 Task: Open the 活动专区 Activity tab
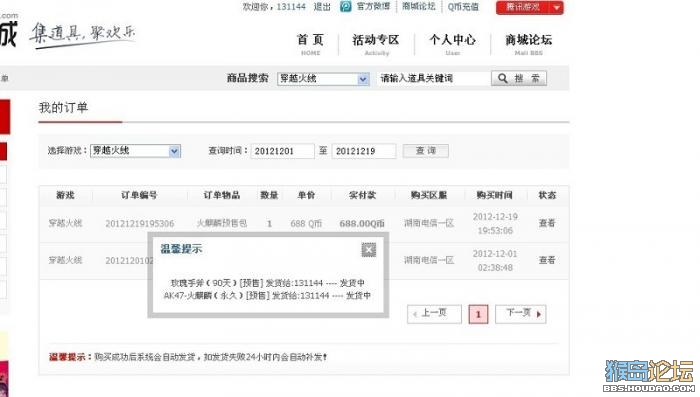(376, 44)
